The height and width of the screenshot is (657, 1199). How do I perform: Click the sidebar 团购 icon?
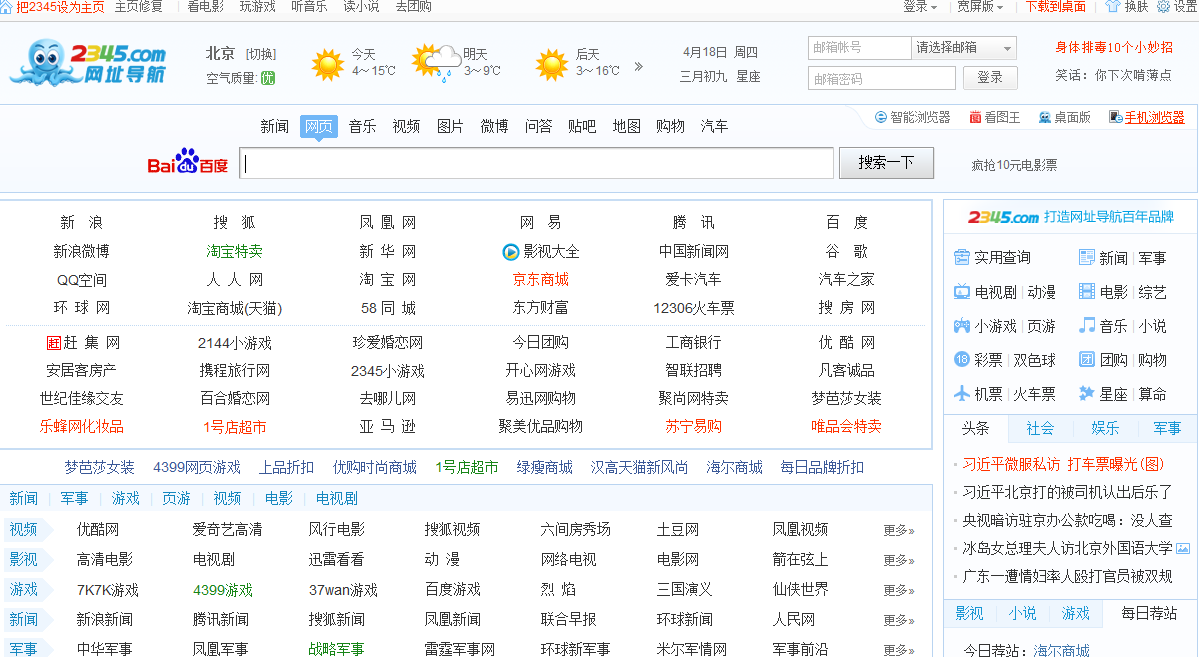click(x=1087, y=359)
